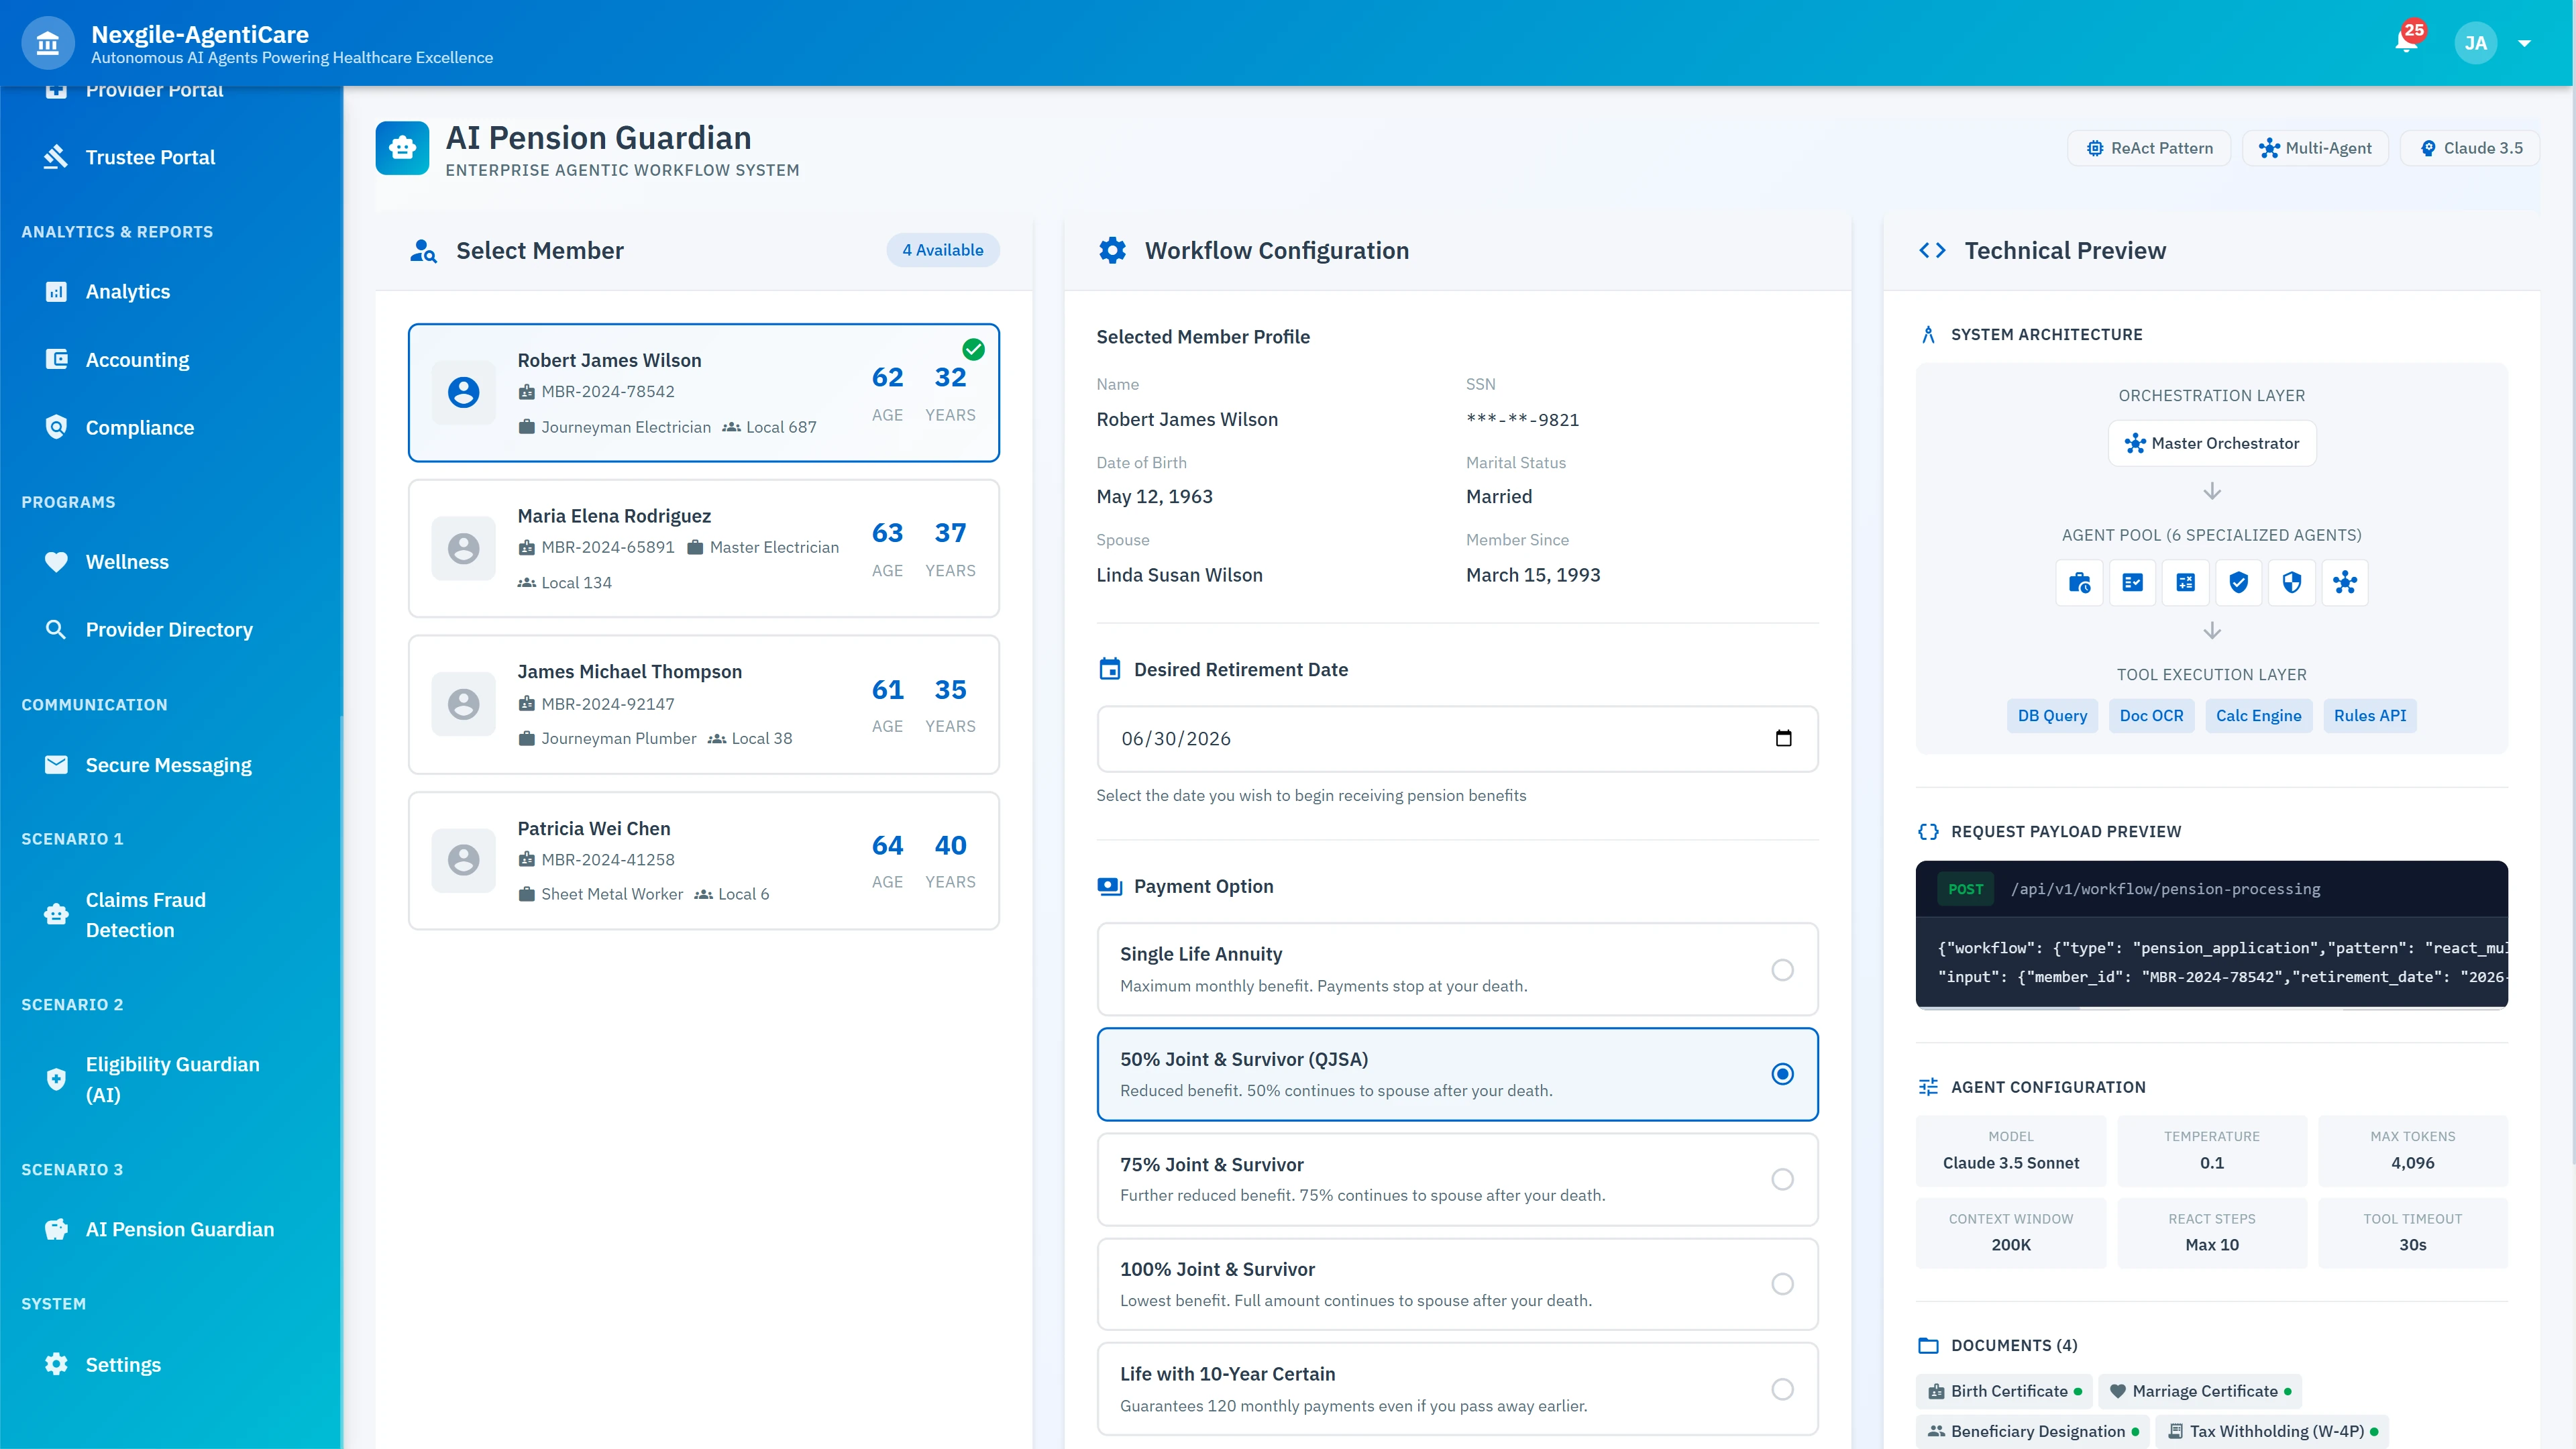The width and height of the screenshot is (2576, 1449).
Task: Click the Trustee Portal wrench icon
Action: pyautogui.click(x=56, y=157)
